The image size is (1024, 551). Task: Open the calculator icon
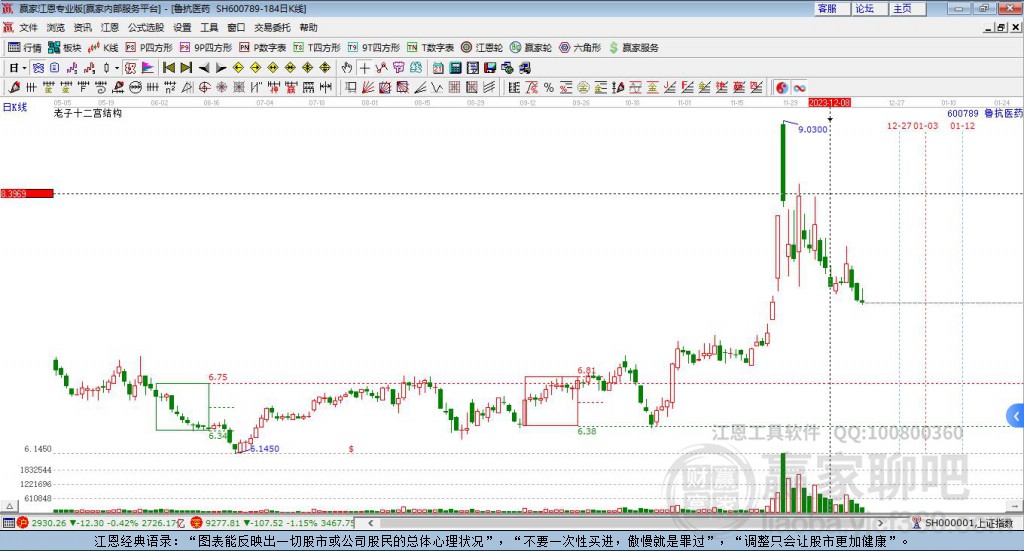click(456, 68)
